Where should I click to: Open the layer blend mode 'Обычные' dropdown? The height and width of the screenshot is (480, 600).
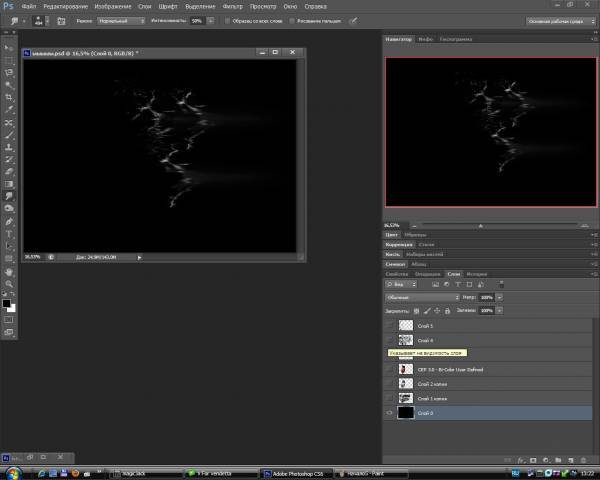tap(422, 297)
